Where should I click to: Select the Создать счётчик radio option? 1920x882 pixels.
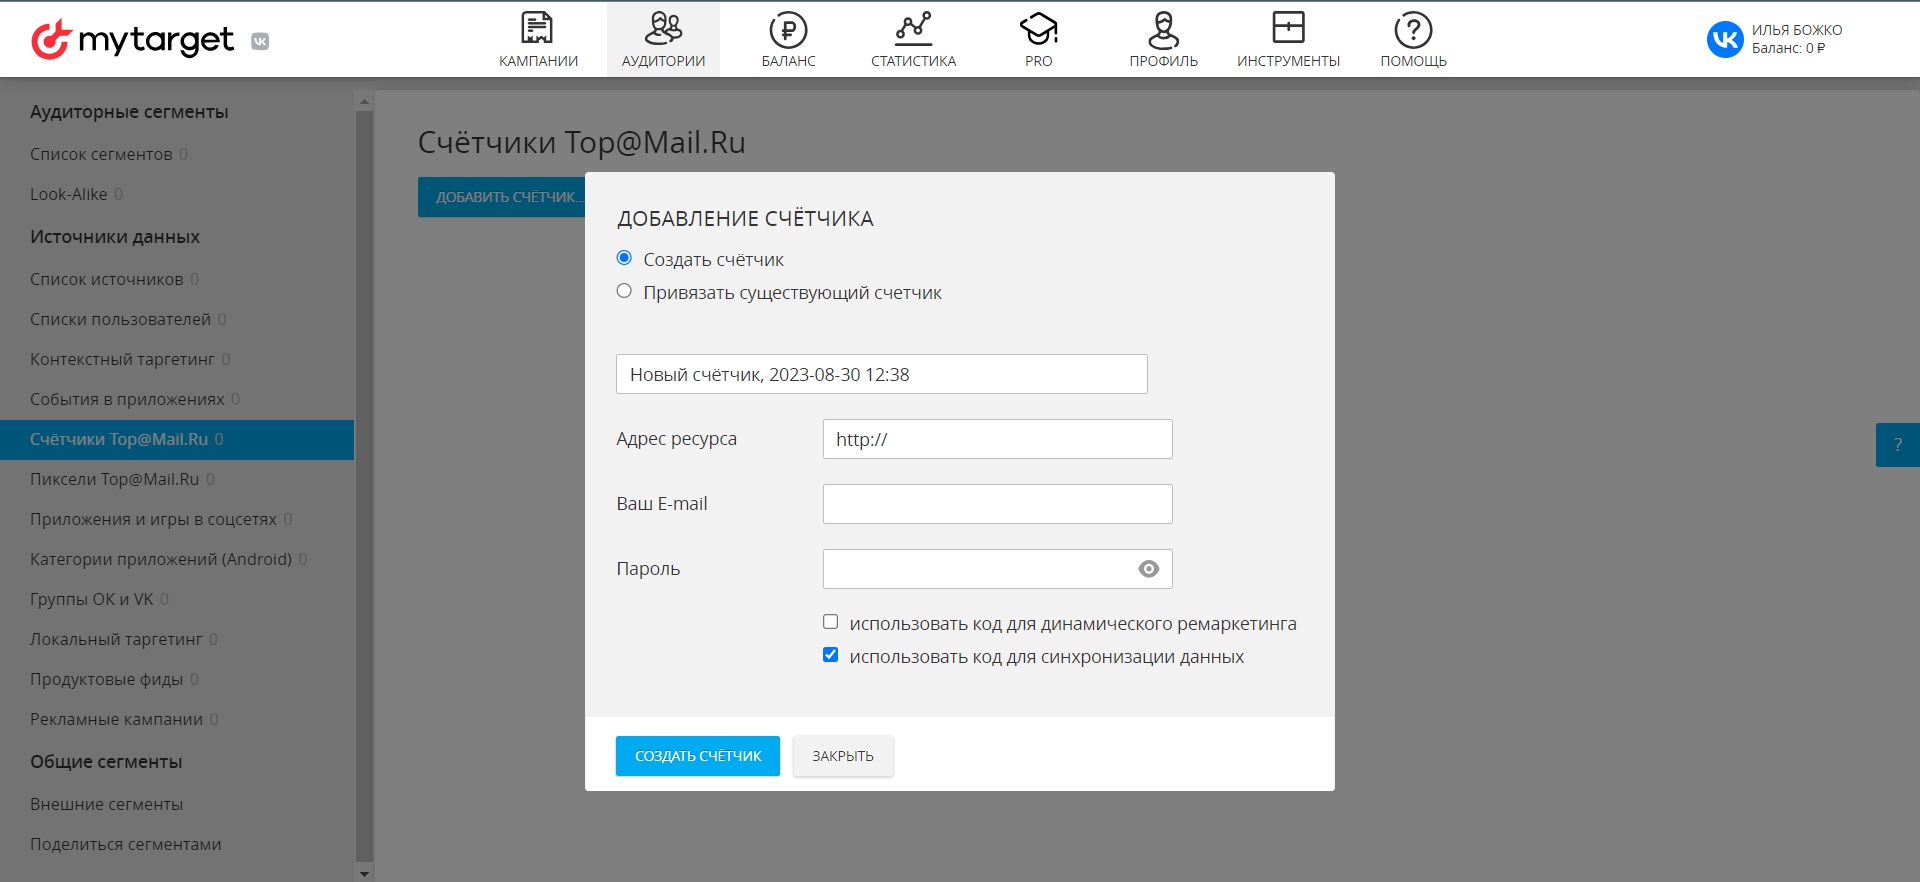[x=624, y=258]
